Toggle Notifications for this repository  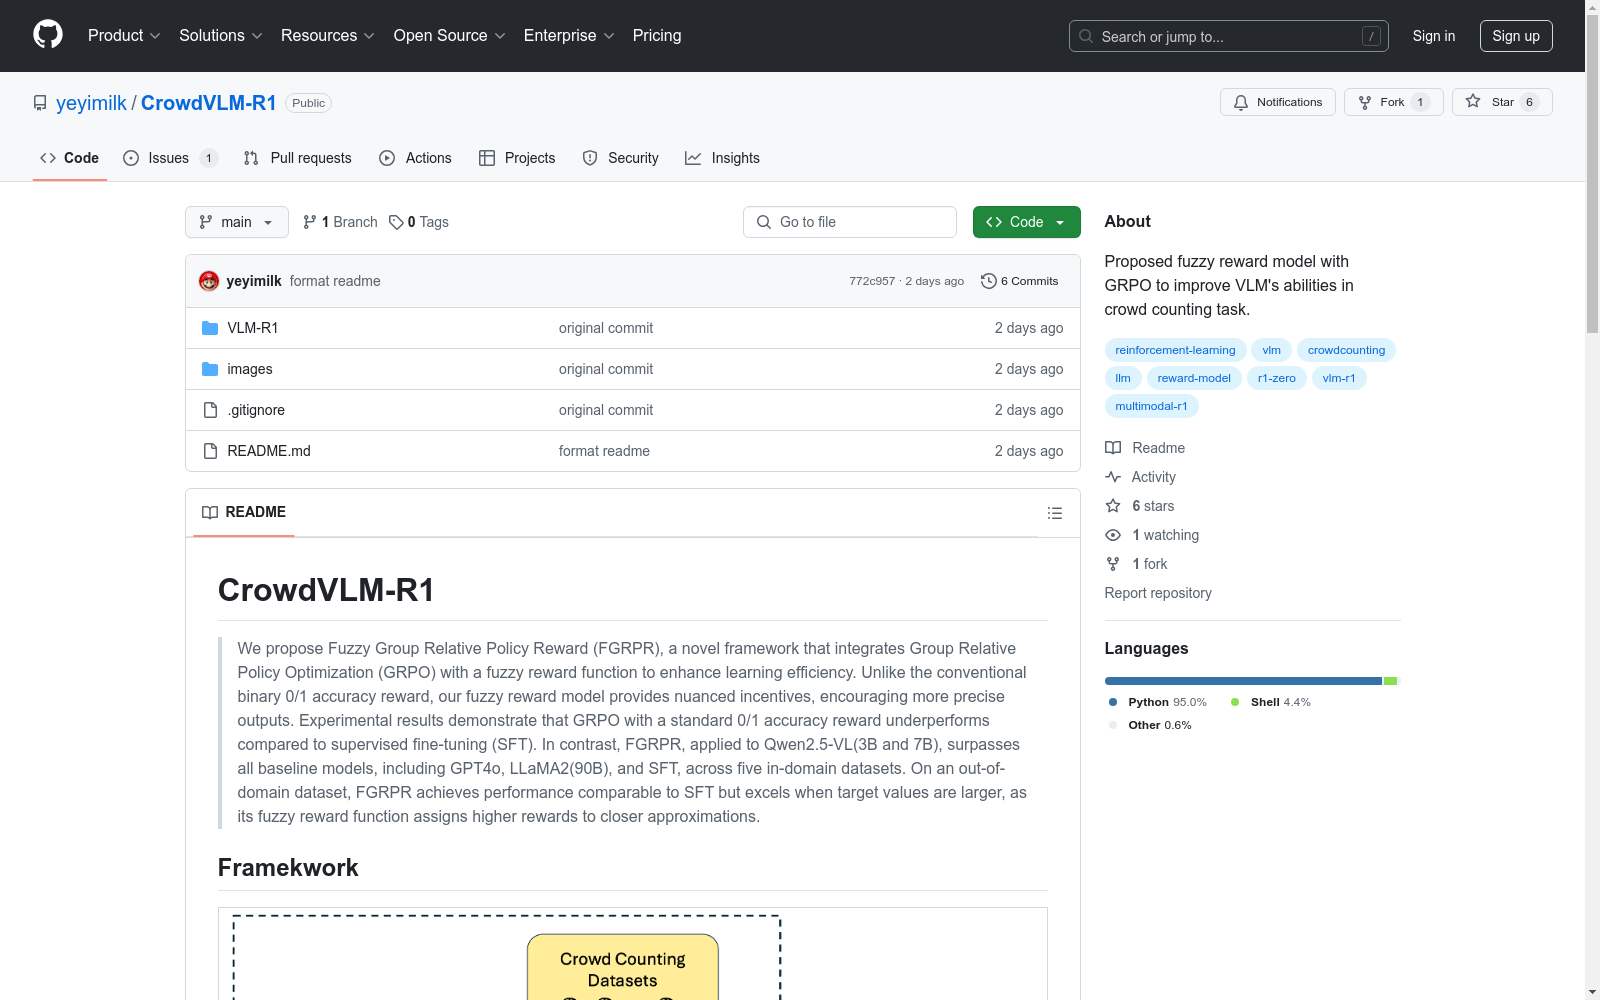tap(1278, 102)
